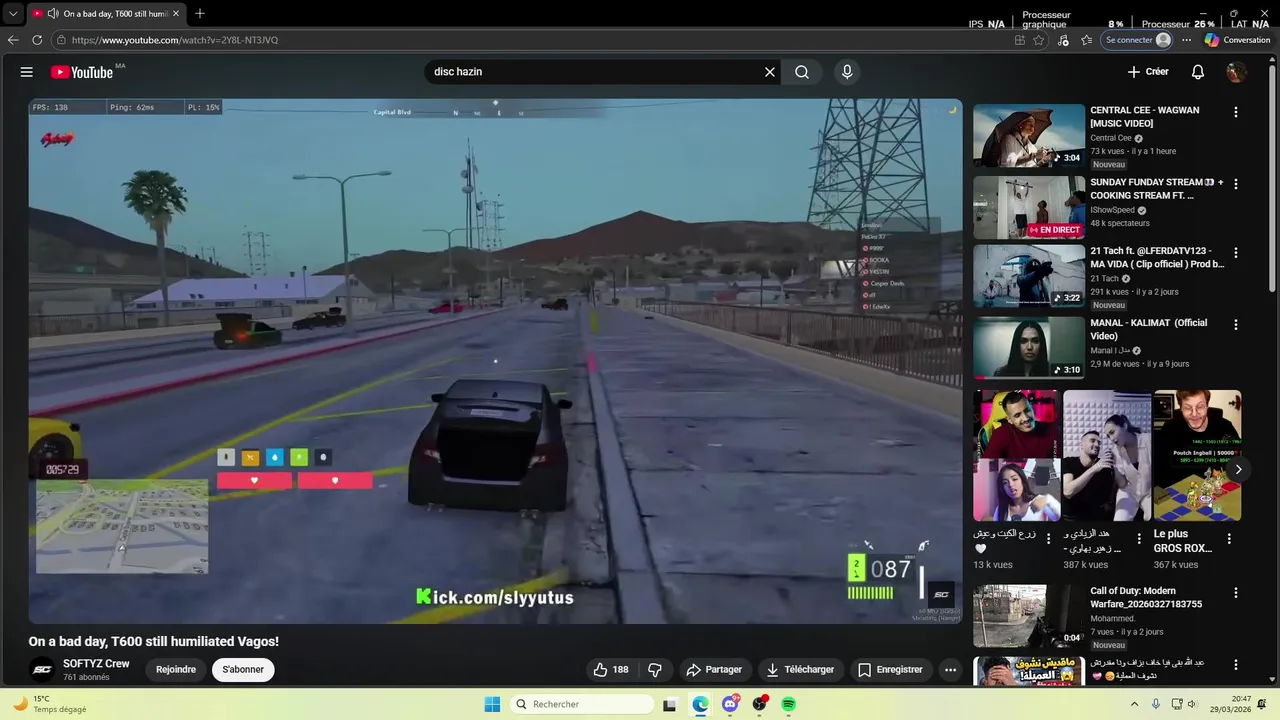Open options for SUNDAY FUNDAY STREAM video

point(1236,184)
